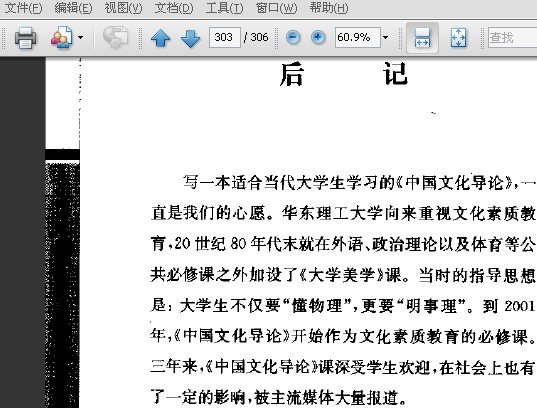Click the Print icon
Screen dimensions: 537x408
(x=25, y=37)
